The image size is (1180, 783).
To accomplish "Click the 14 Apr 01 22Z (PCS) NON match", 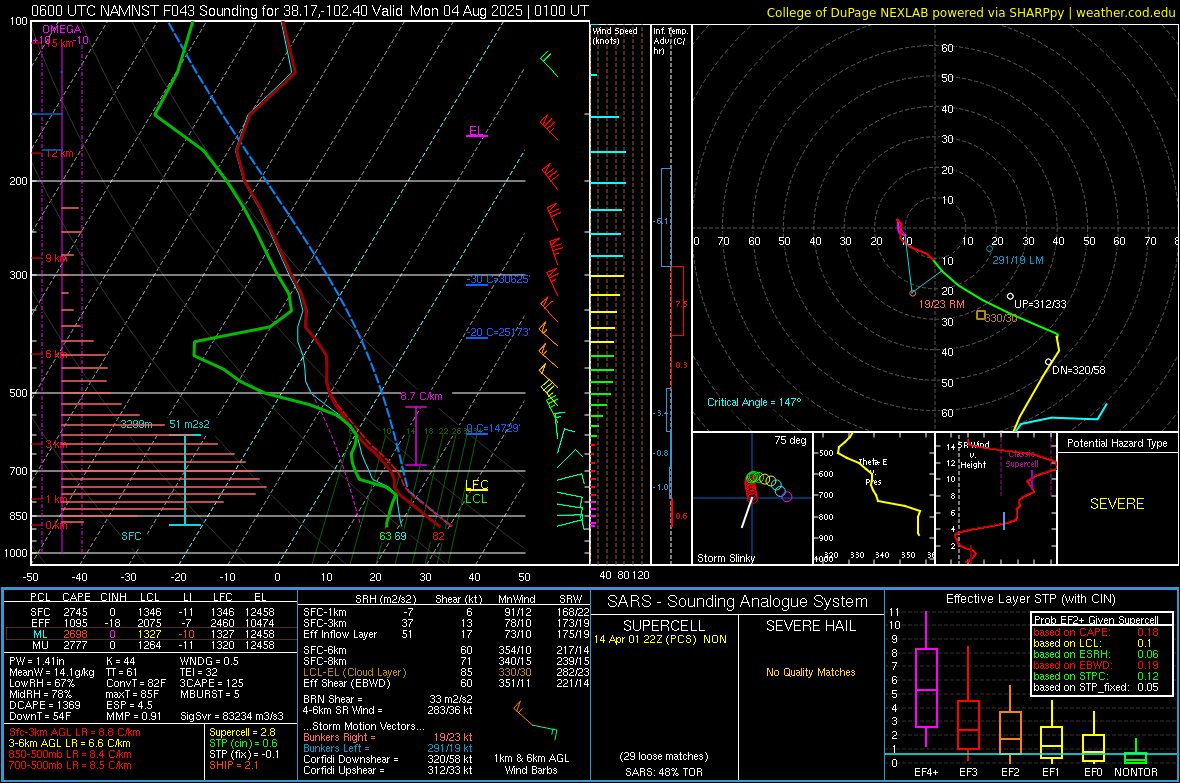I will (661, 639).
